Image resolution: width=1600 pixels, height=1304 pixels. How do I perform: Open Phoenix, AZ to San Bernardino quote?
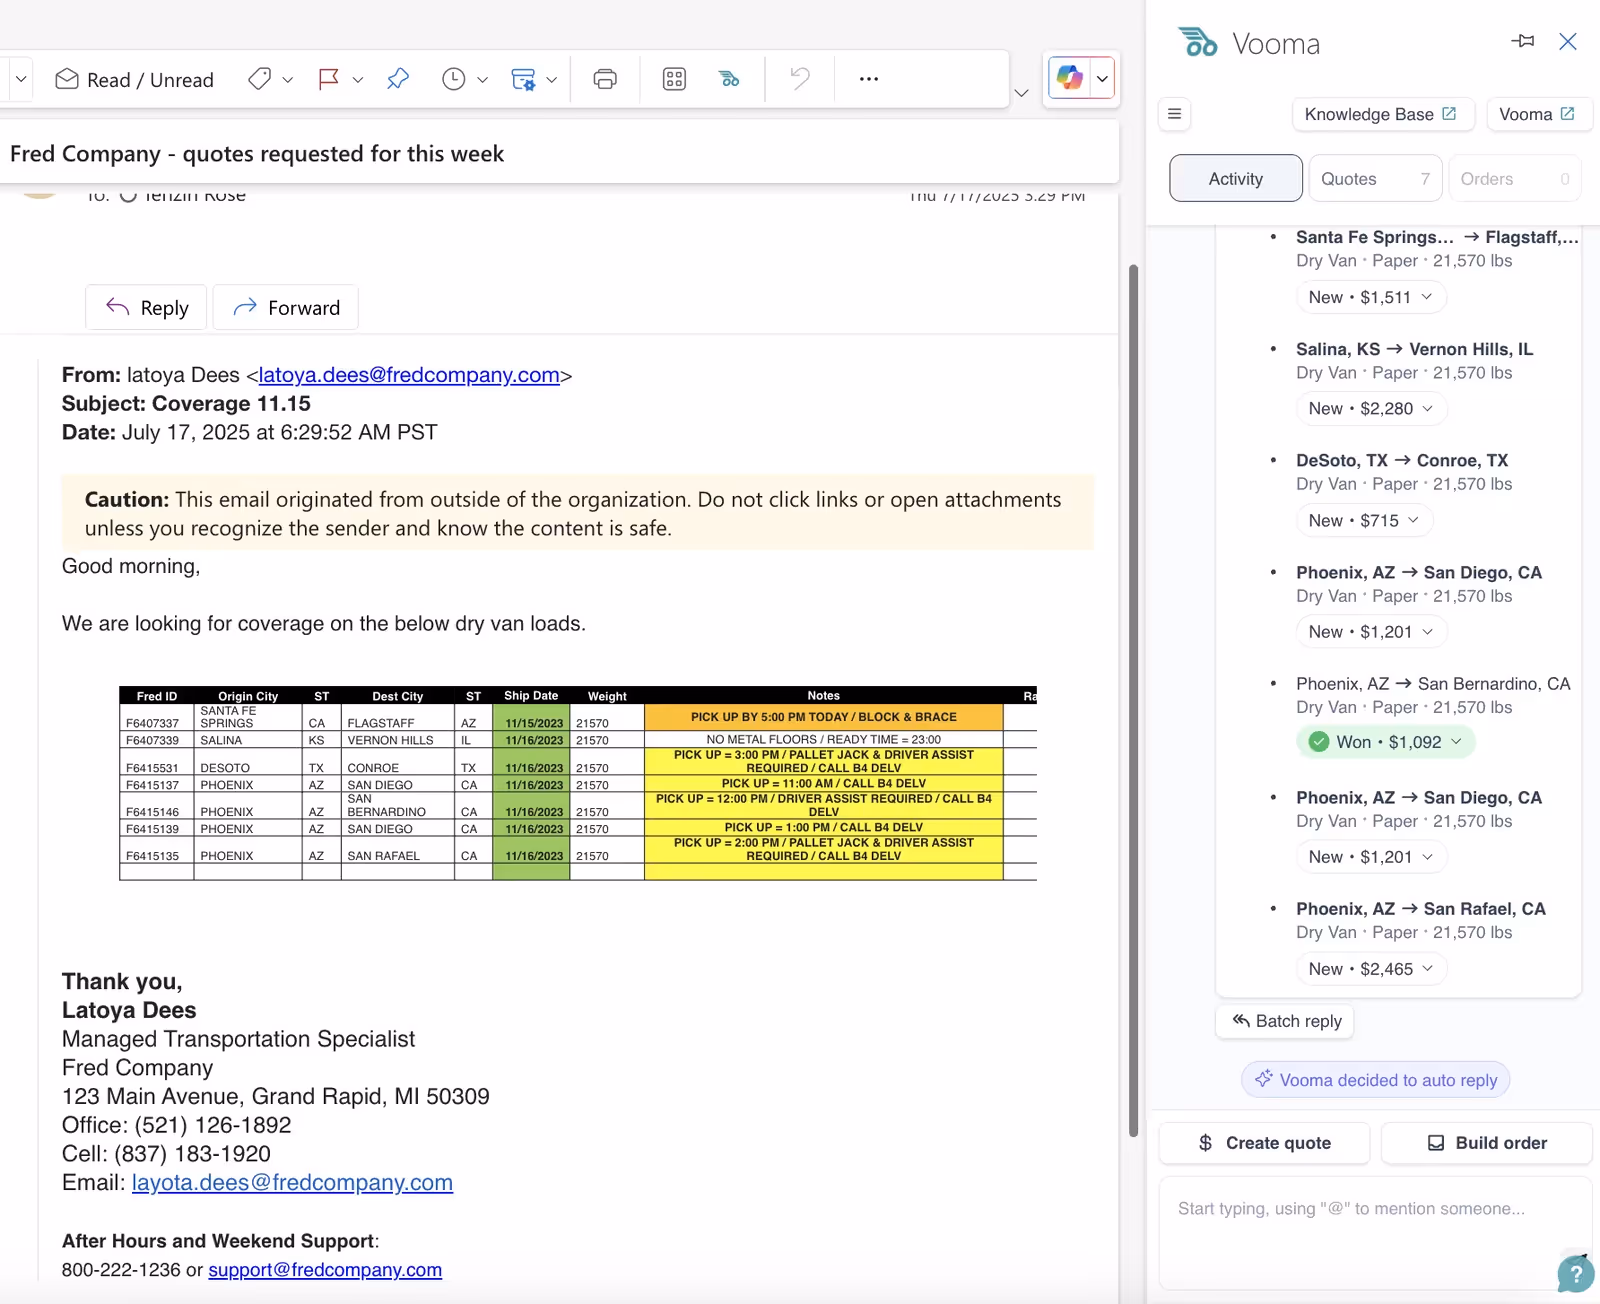(x=1433, y=684)
